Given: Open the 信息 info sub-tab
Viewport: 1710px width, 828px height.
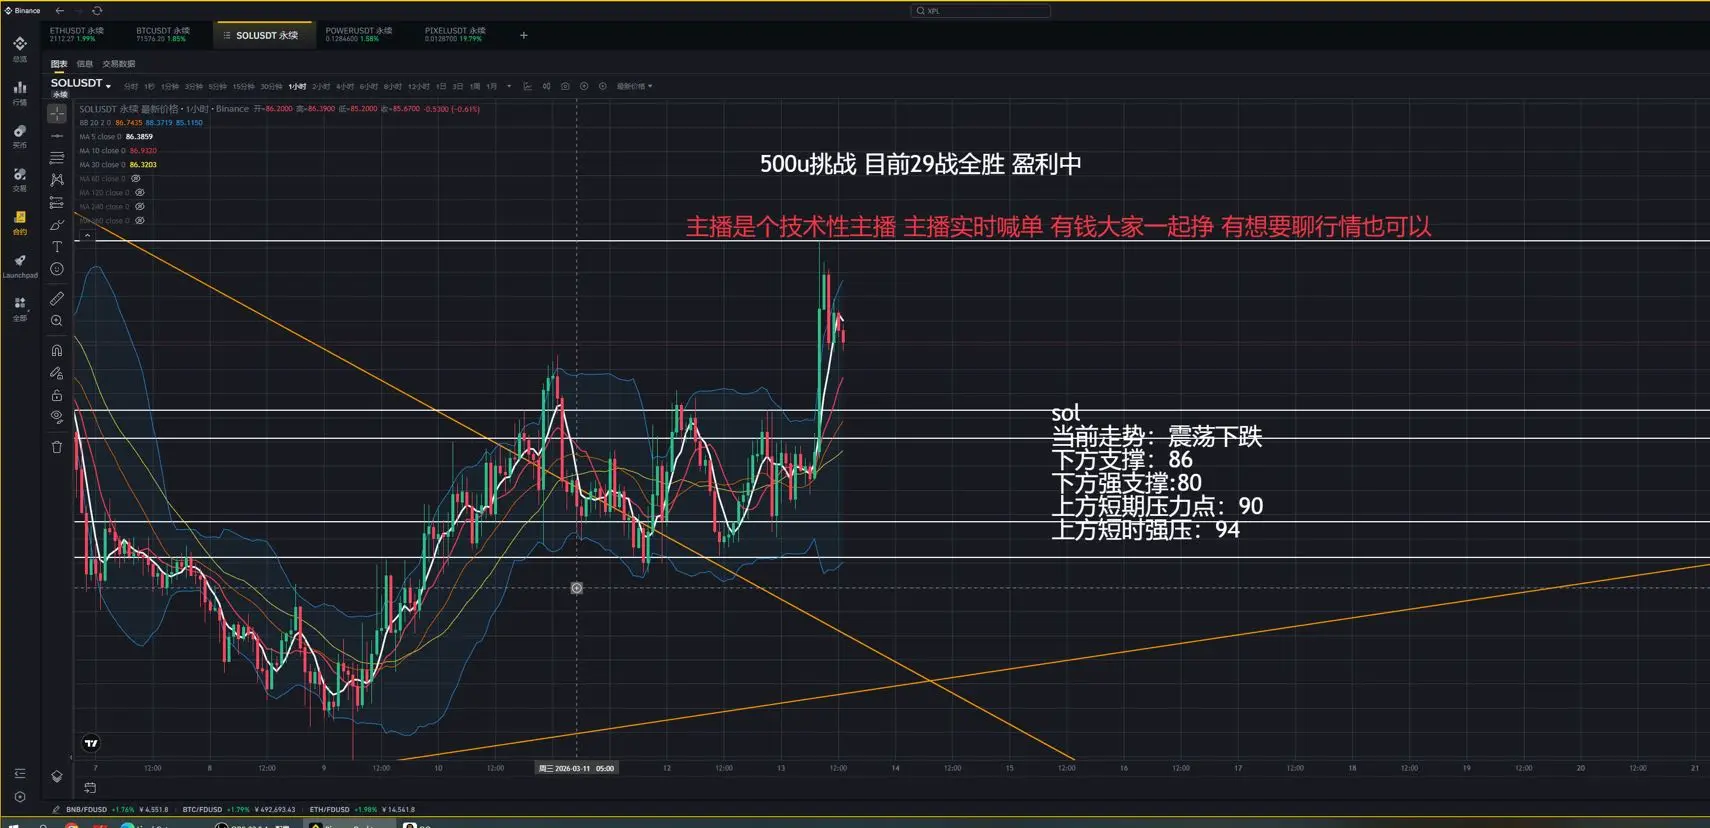Looking at the screenshot, I should pos(85,64).
